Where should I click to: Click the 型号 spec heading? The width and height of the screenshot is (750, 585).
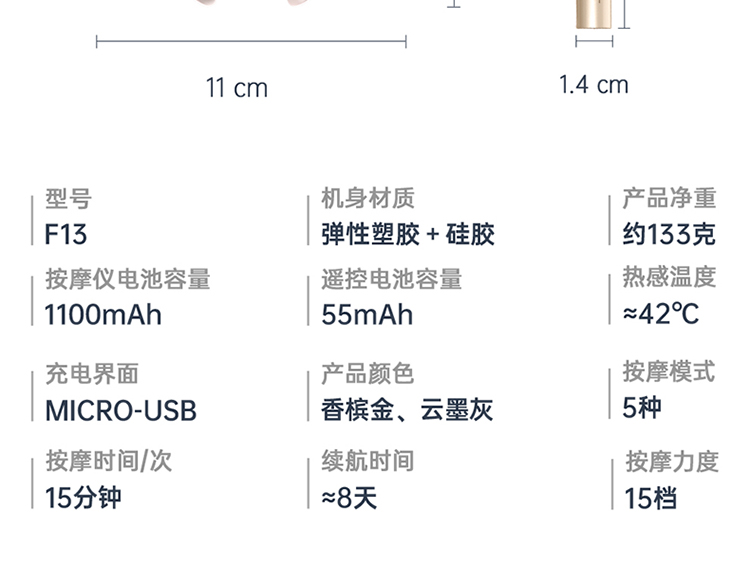click(68, 199)
